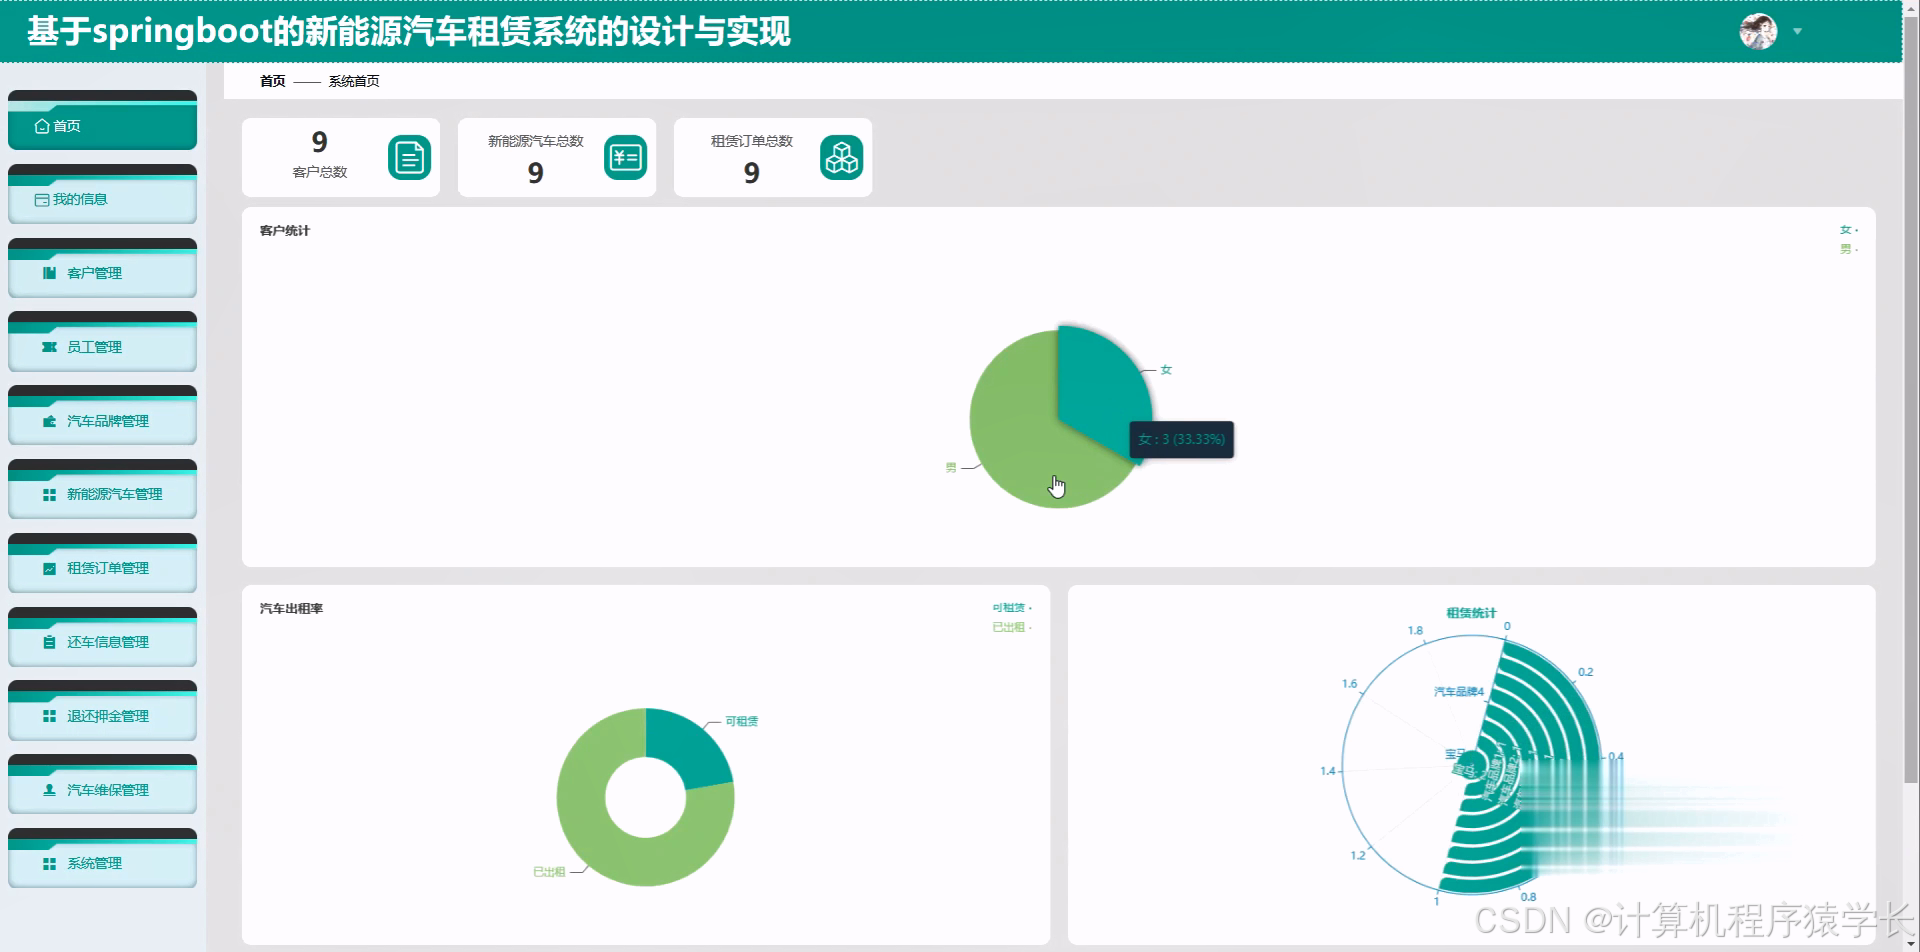Image resolution: width=1920 pixels, height=952 pixels.
Task: Click the 员工管理 people icon
Action: click(48, 346)
